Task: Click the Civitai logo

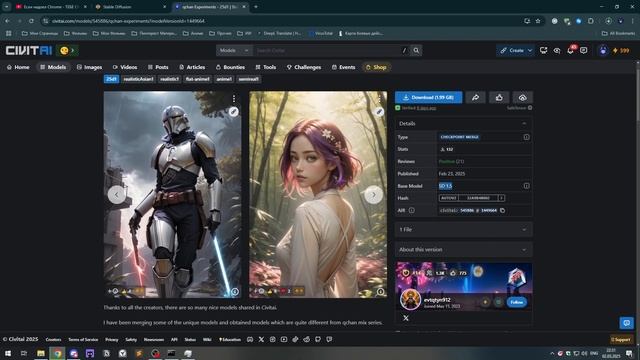Action: tap(29, 51)
